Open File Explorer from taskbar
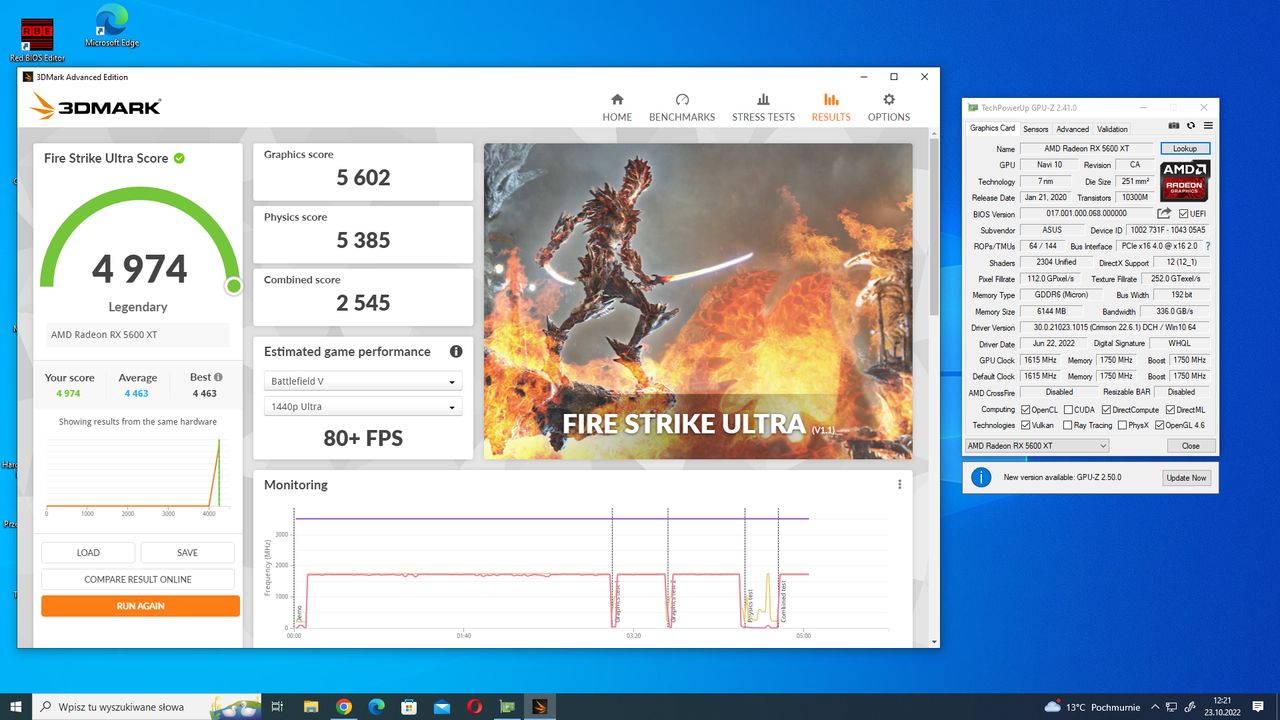1280x720 pixels. click(x=311, y=706)
